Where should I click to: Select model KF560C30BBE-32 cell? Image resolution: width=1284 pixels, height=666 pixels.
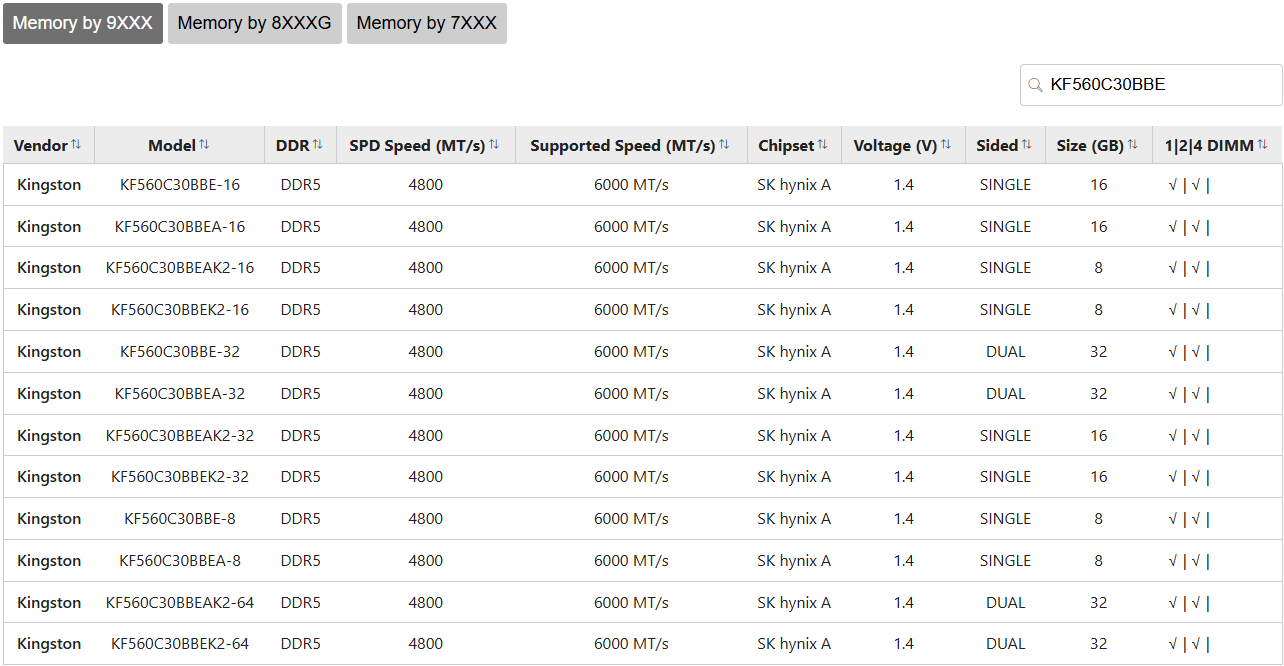180,352
